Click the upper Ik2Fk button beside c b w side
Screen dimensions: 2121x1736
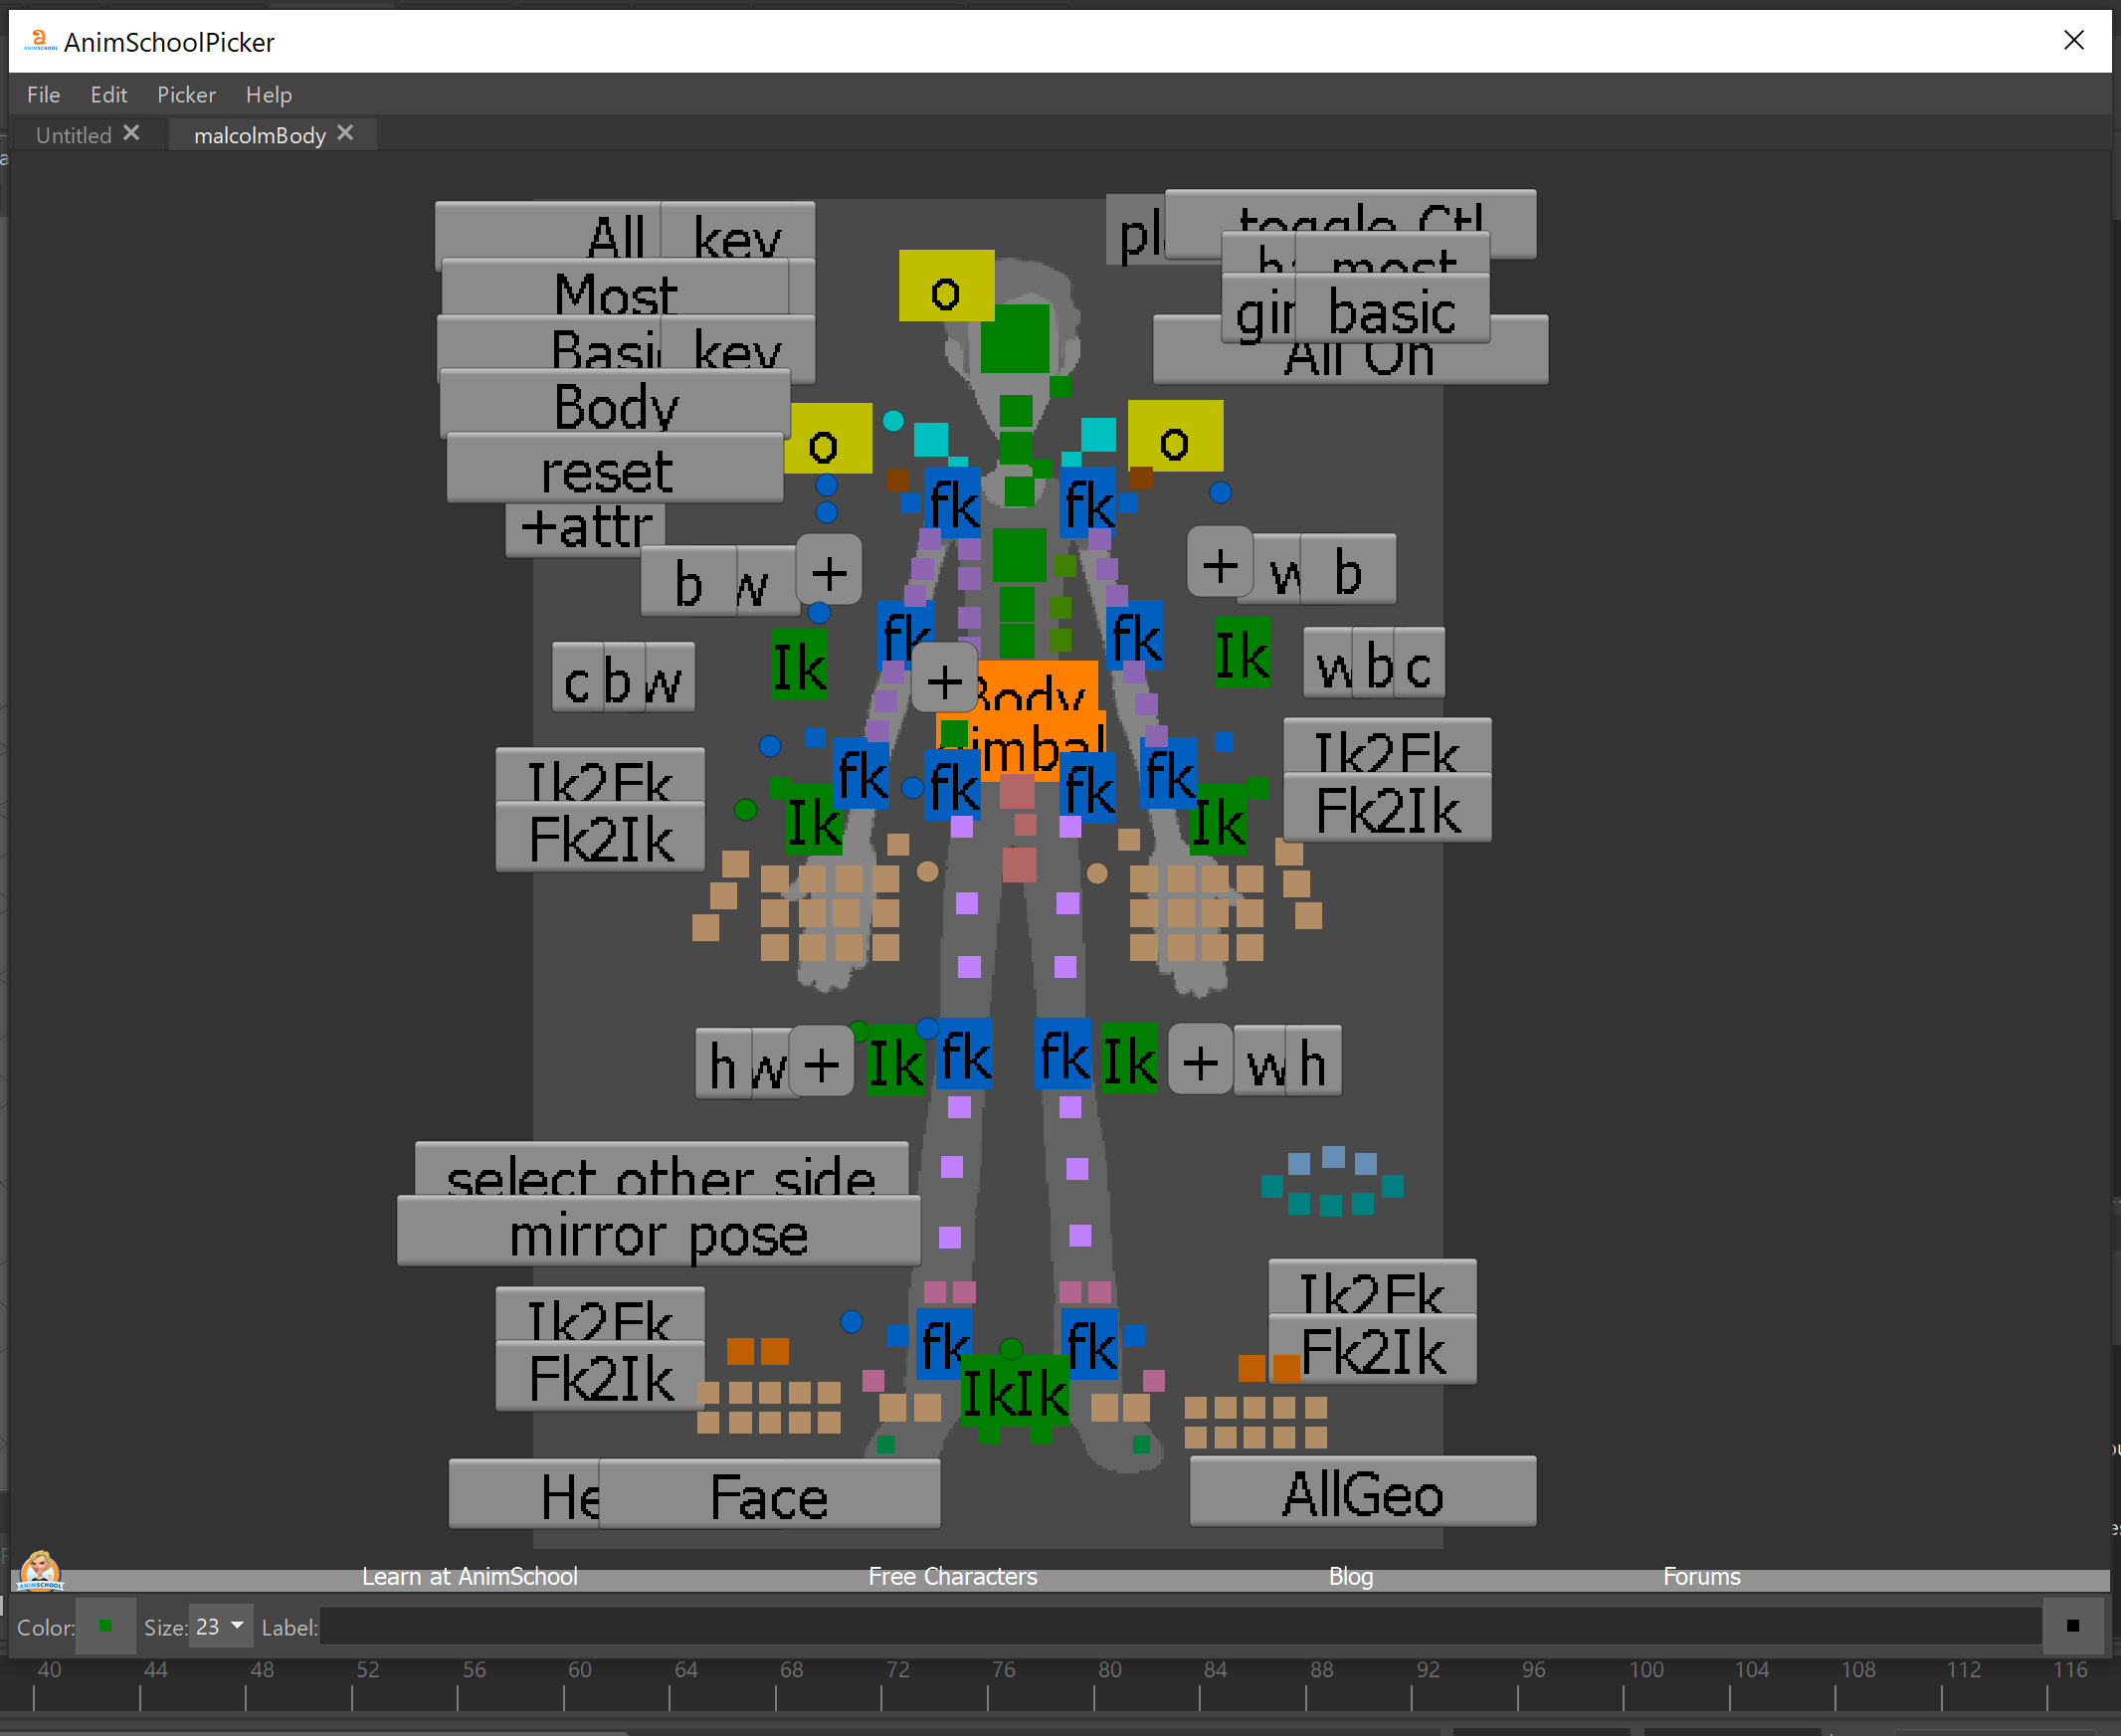600,775
